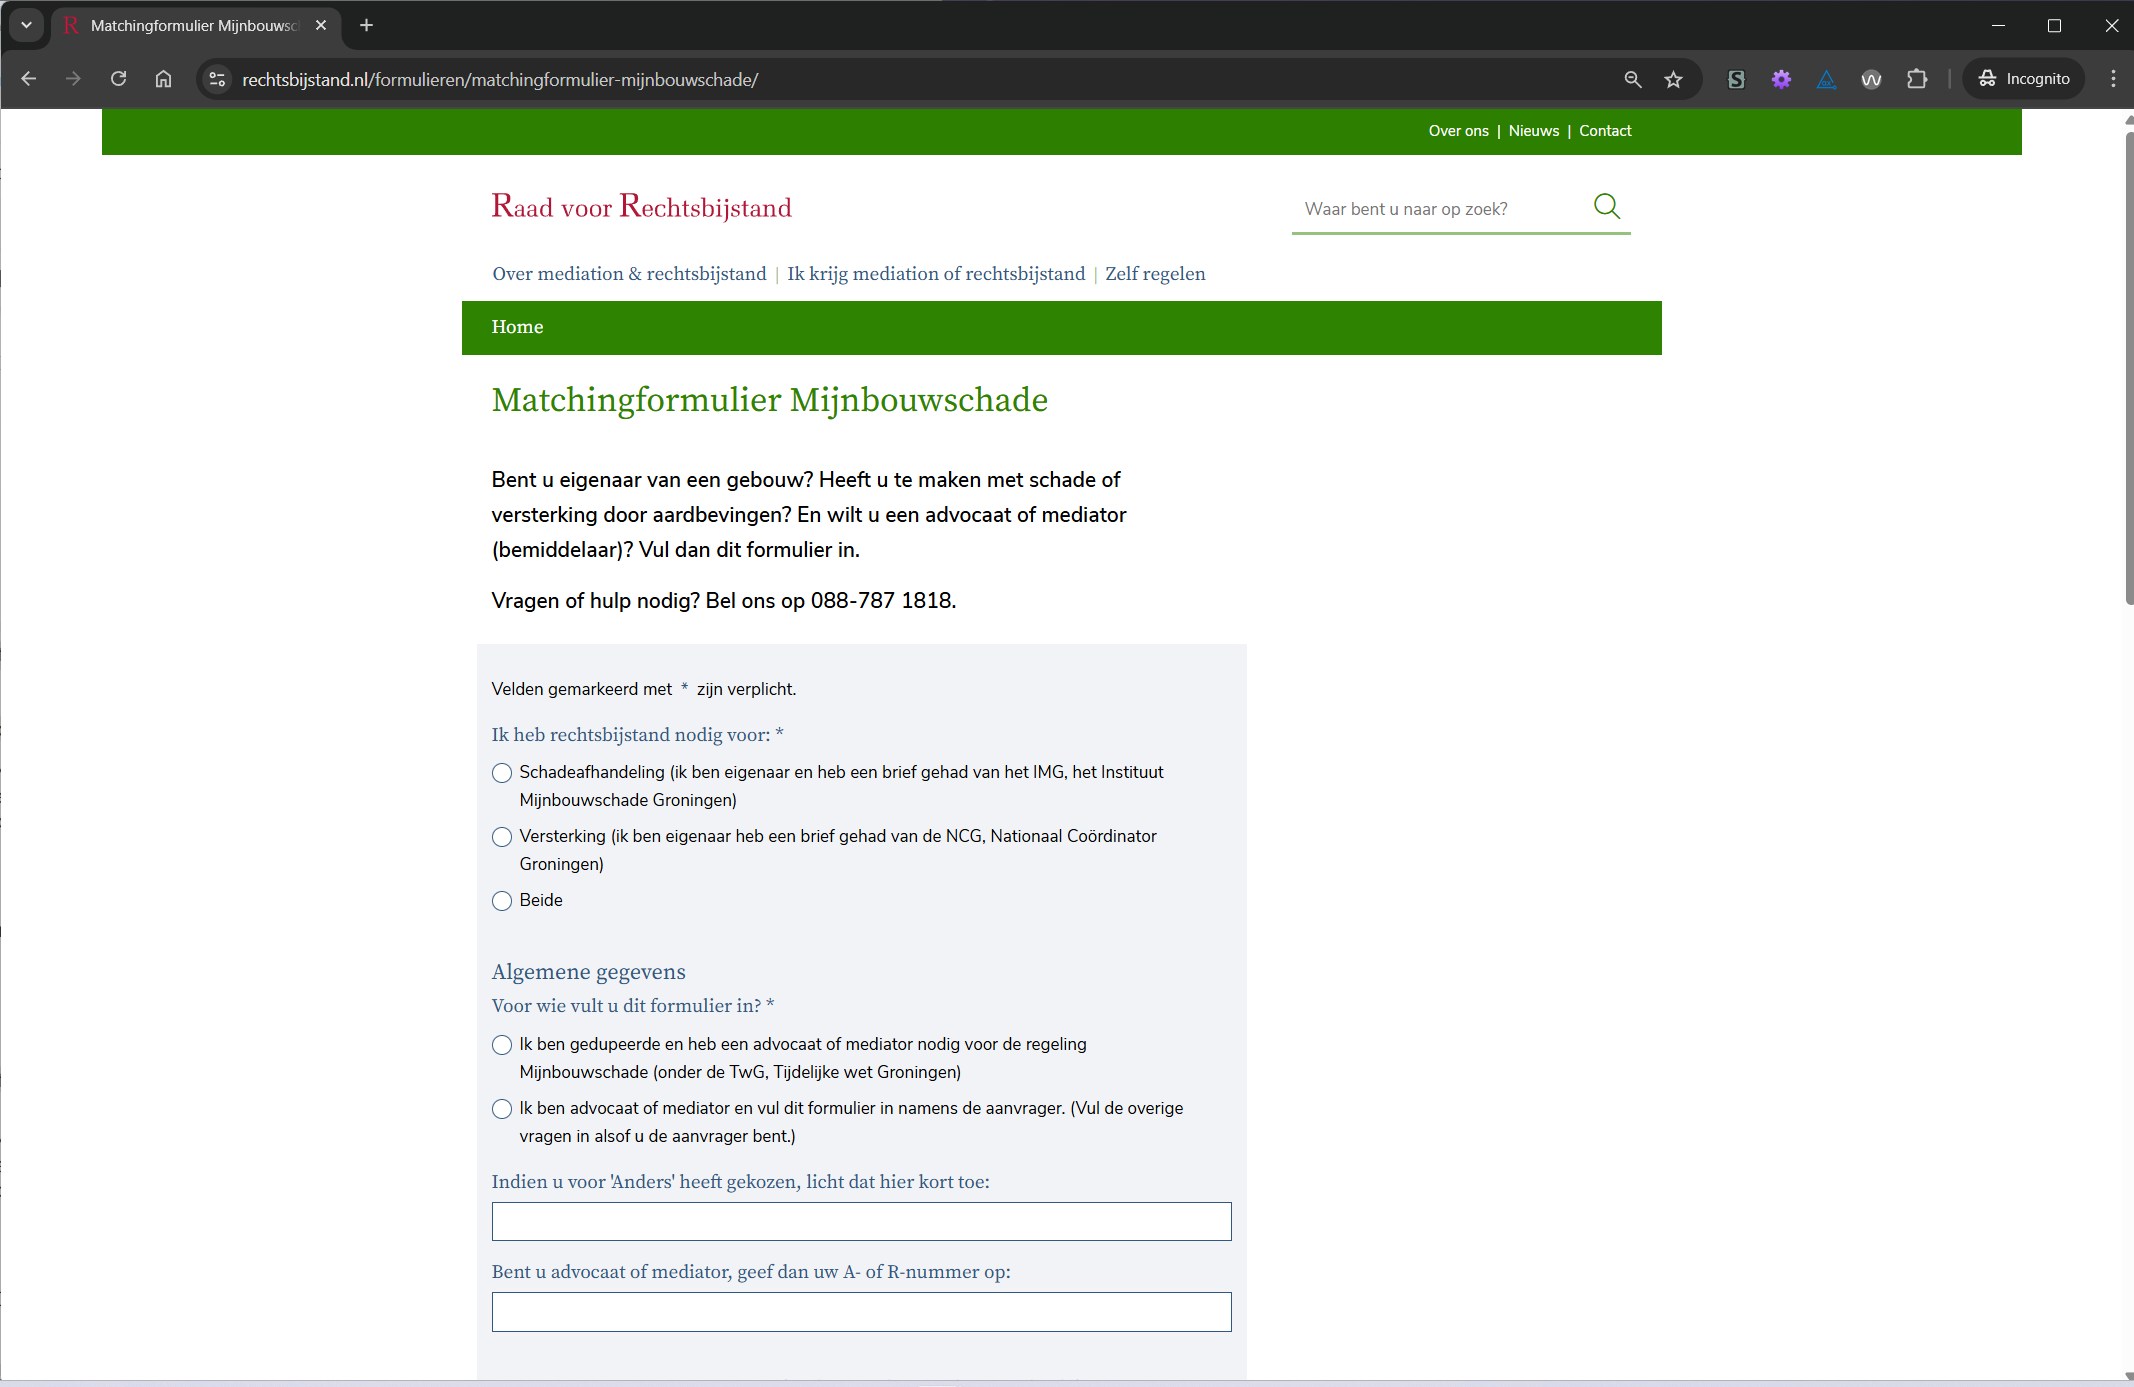This screenshot has width=2134, height=1387.
Task: Click the 'Voor wie vult u dit formulier in?' label
Action: pyautogui.click(x=633, y=1006)
